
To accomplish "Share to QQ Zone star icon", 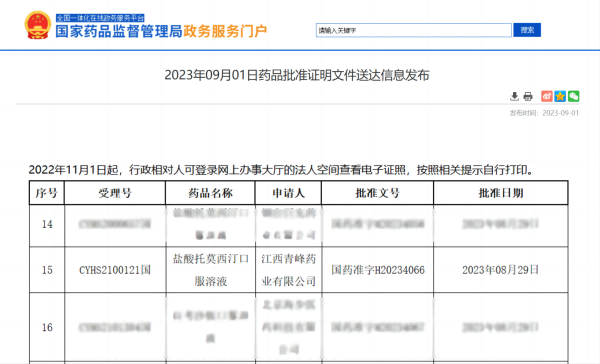I will point(560,96).
